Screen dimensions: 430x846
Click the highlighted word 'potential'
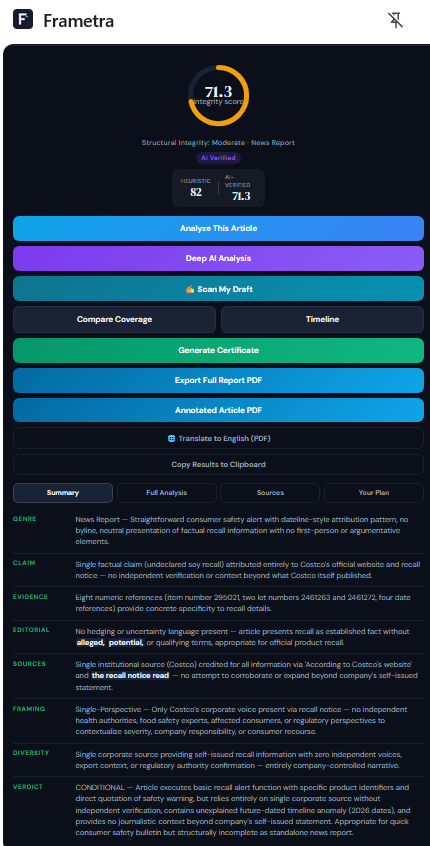click(x=126, y=642)
